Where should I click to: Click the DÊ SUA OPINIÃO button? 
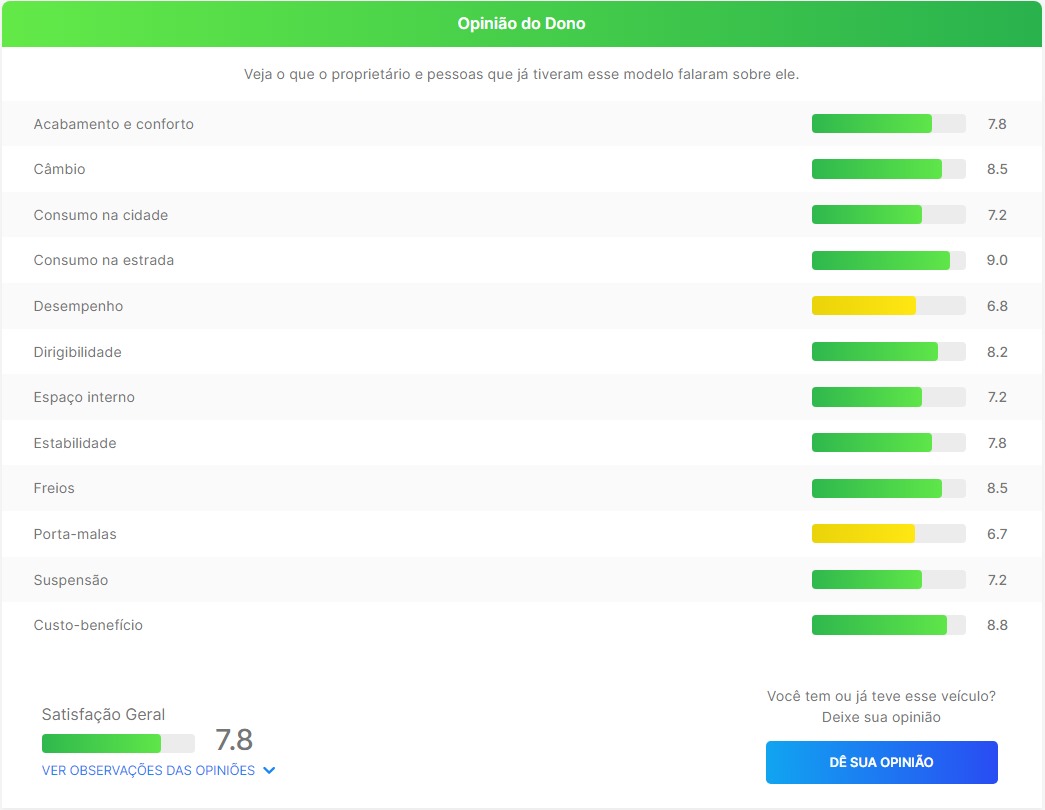pos(881,762)
